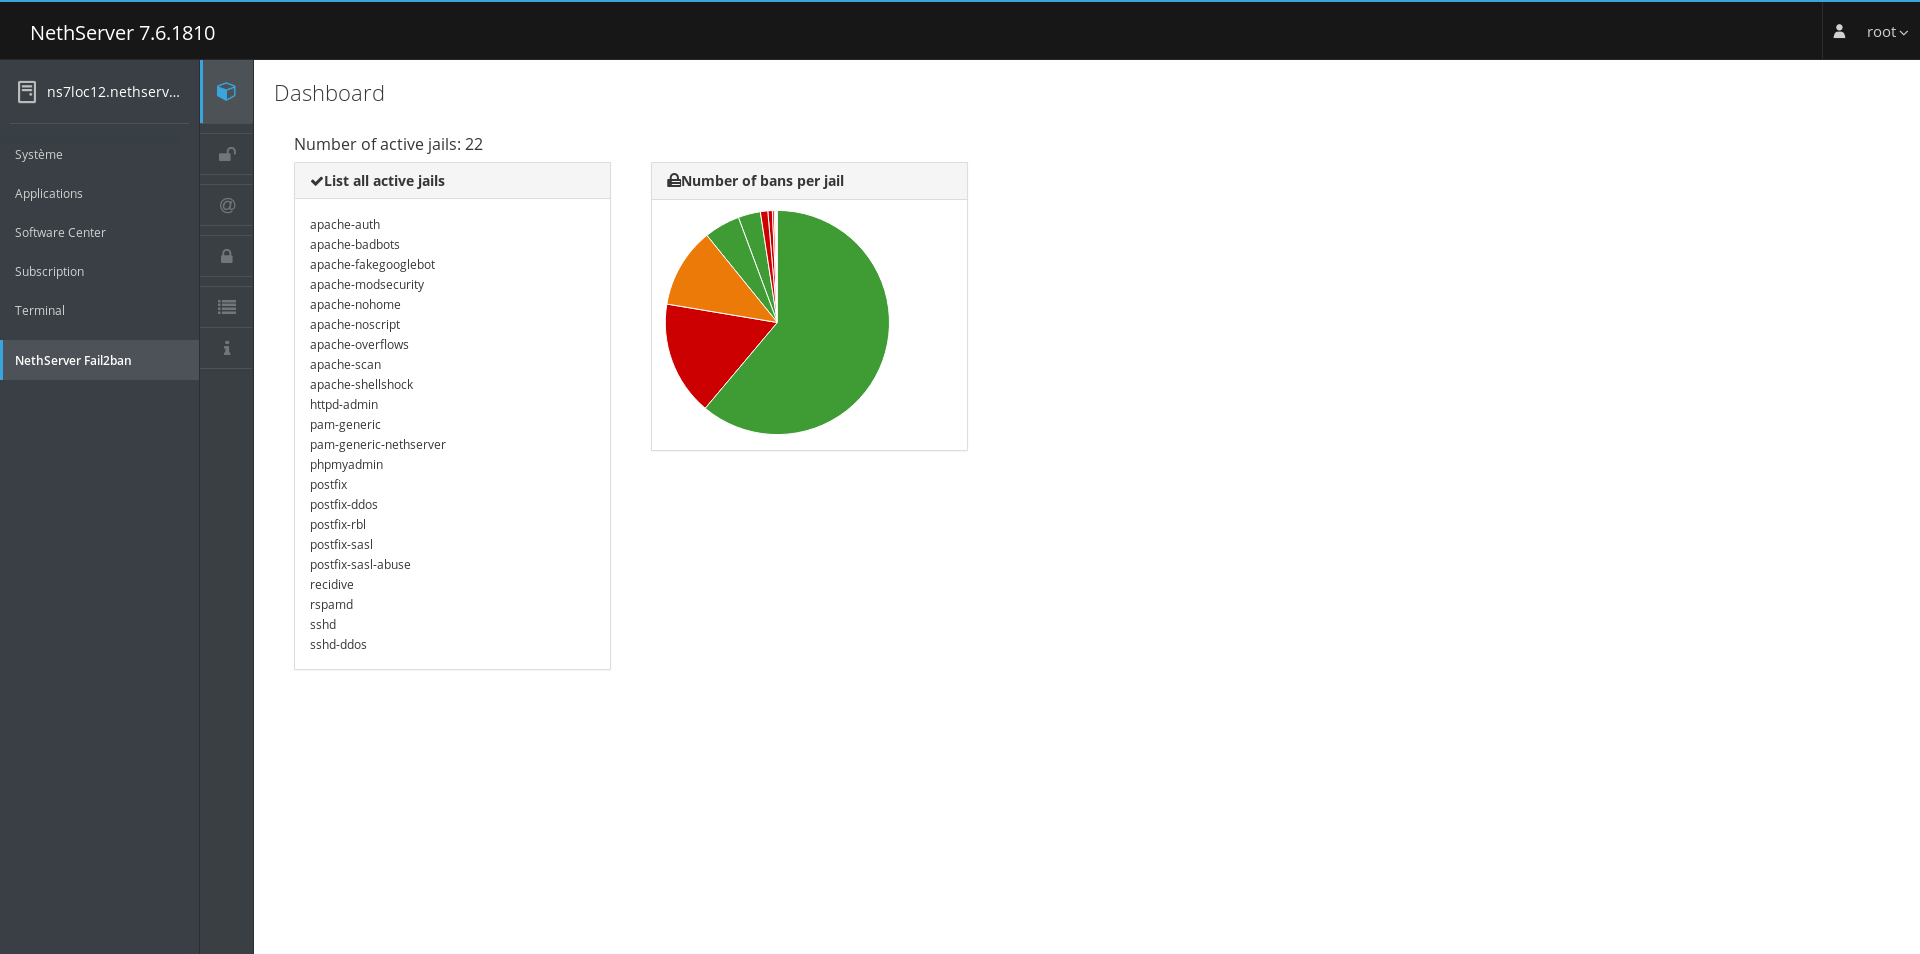This screenshot has width=1920, height=954.
Task: Select apache-fakegooglebot jail entry
Action: tap(372, 265)
